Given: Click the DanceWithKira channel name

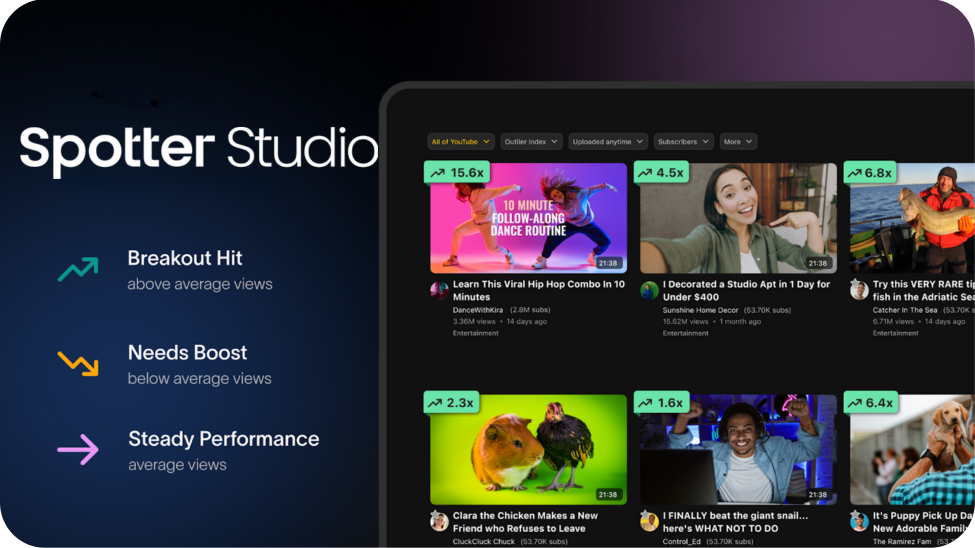Looking at the screenshot, I should click(478, 310).
